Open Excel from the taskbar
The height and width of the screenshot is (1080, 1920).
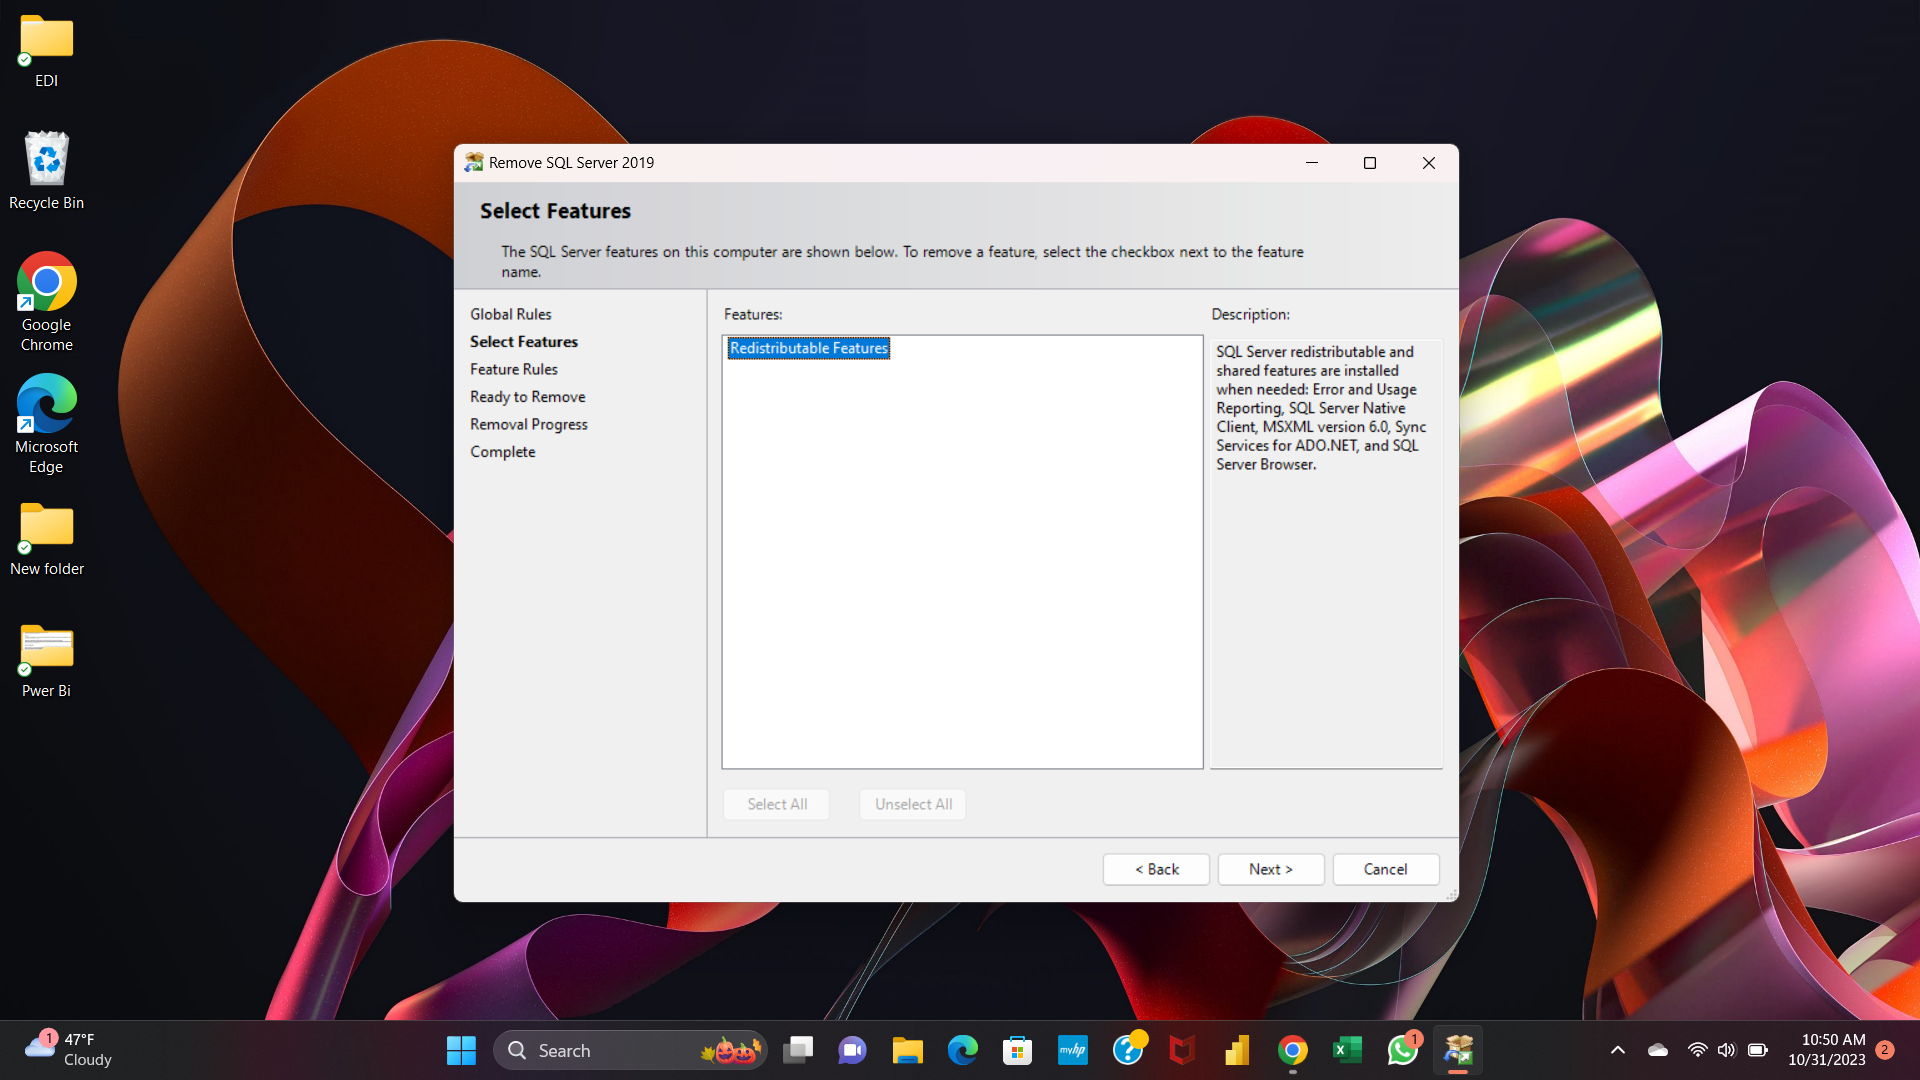pyautogui.click(x=1347, y=1050)
